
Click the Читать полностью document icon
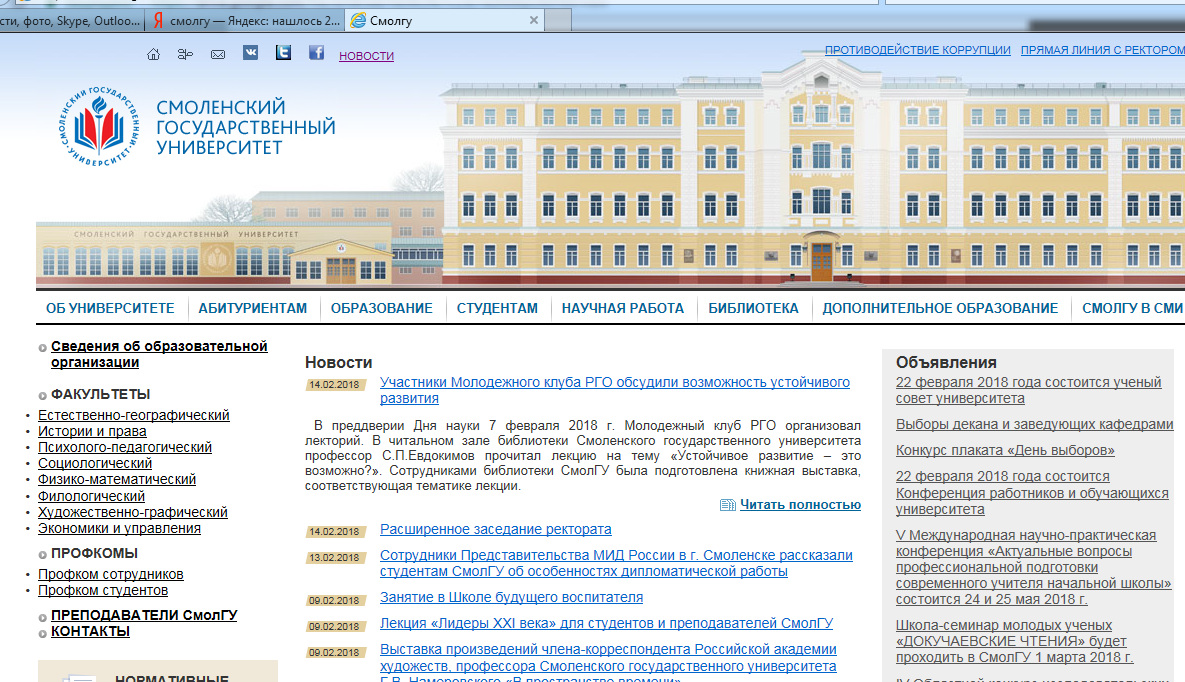(727, 505)
